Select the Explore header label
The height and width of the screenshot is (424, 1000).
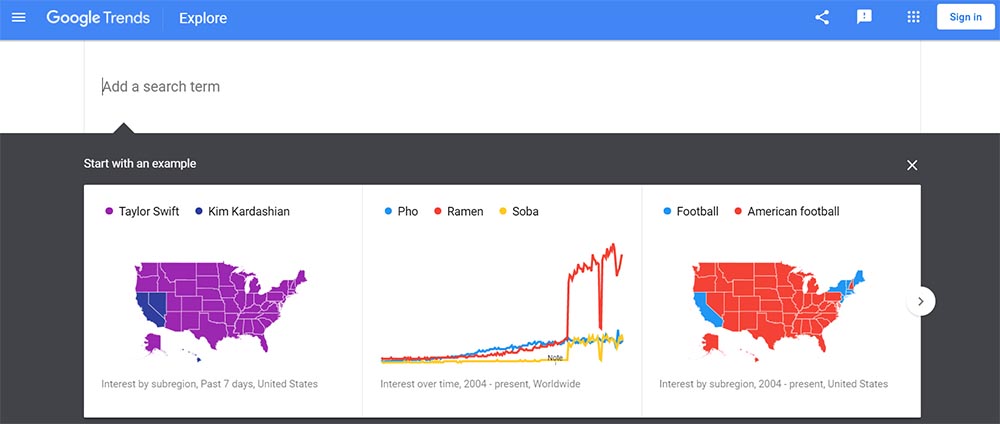click(203, 18)
